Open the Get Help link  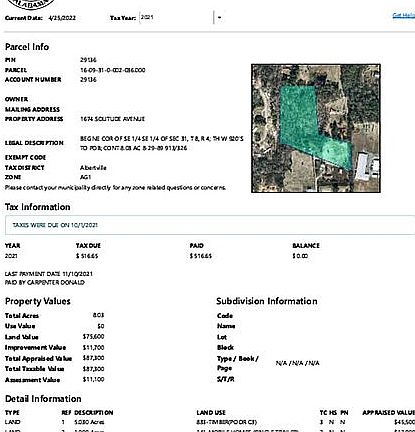[x=404, y=16]
